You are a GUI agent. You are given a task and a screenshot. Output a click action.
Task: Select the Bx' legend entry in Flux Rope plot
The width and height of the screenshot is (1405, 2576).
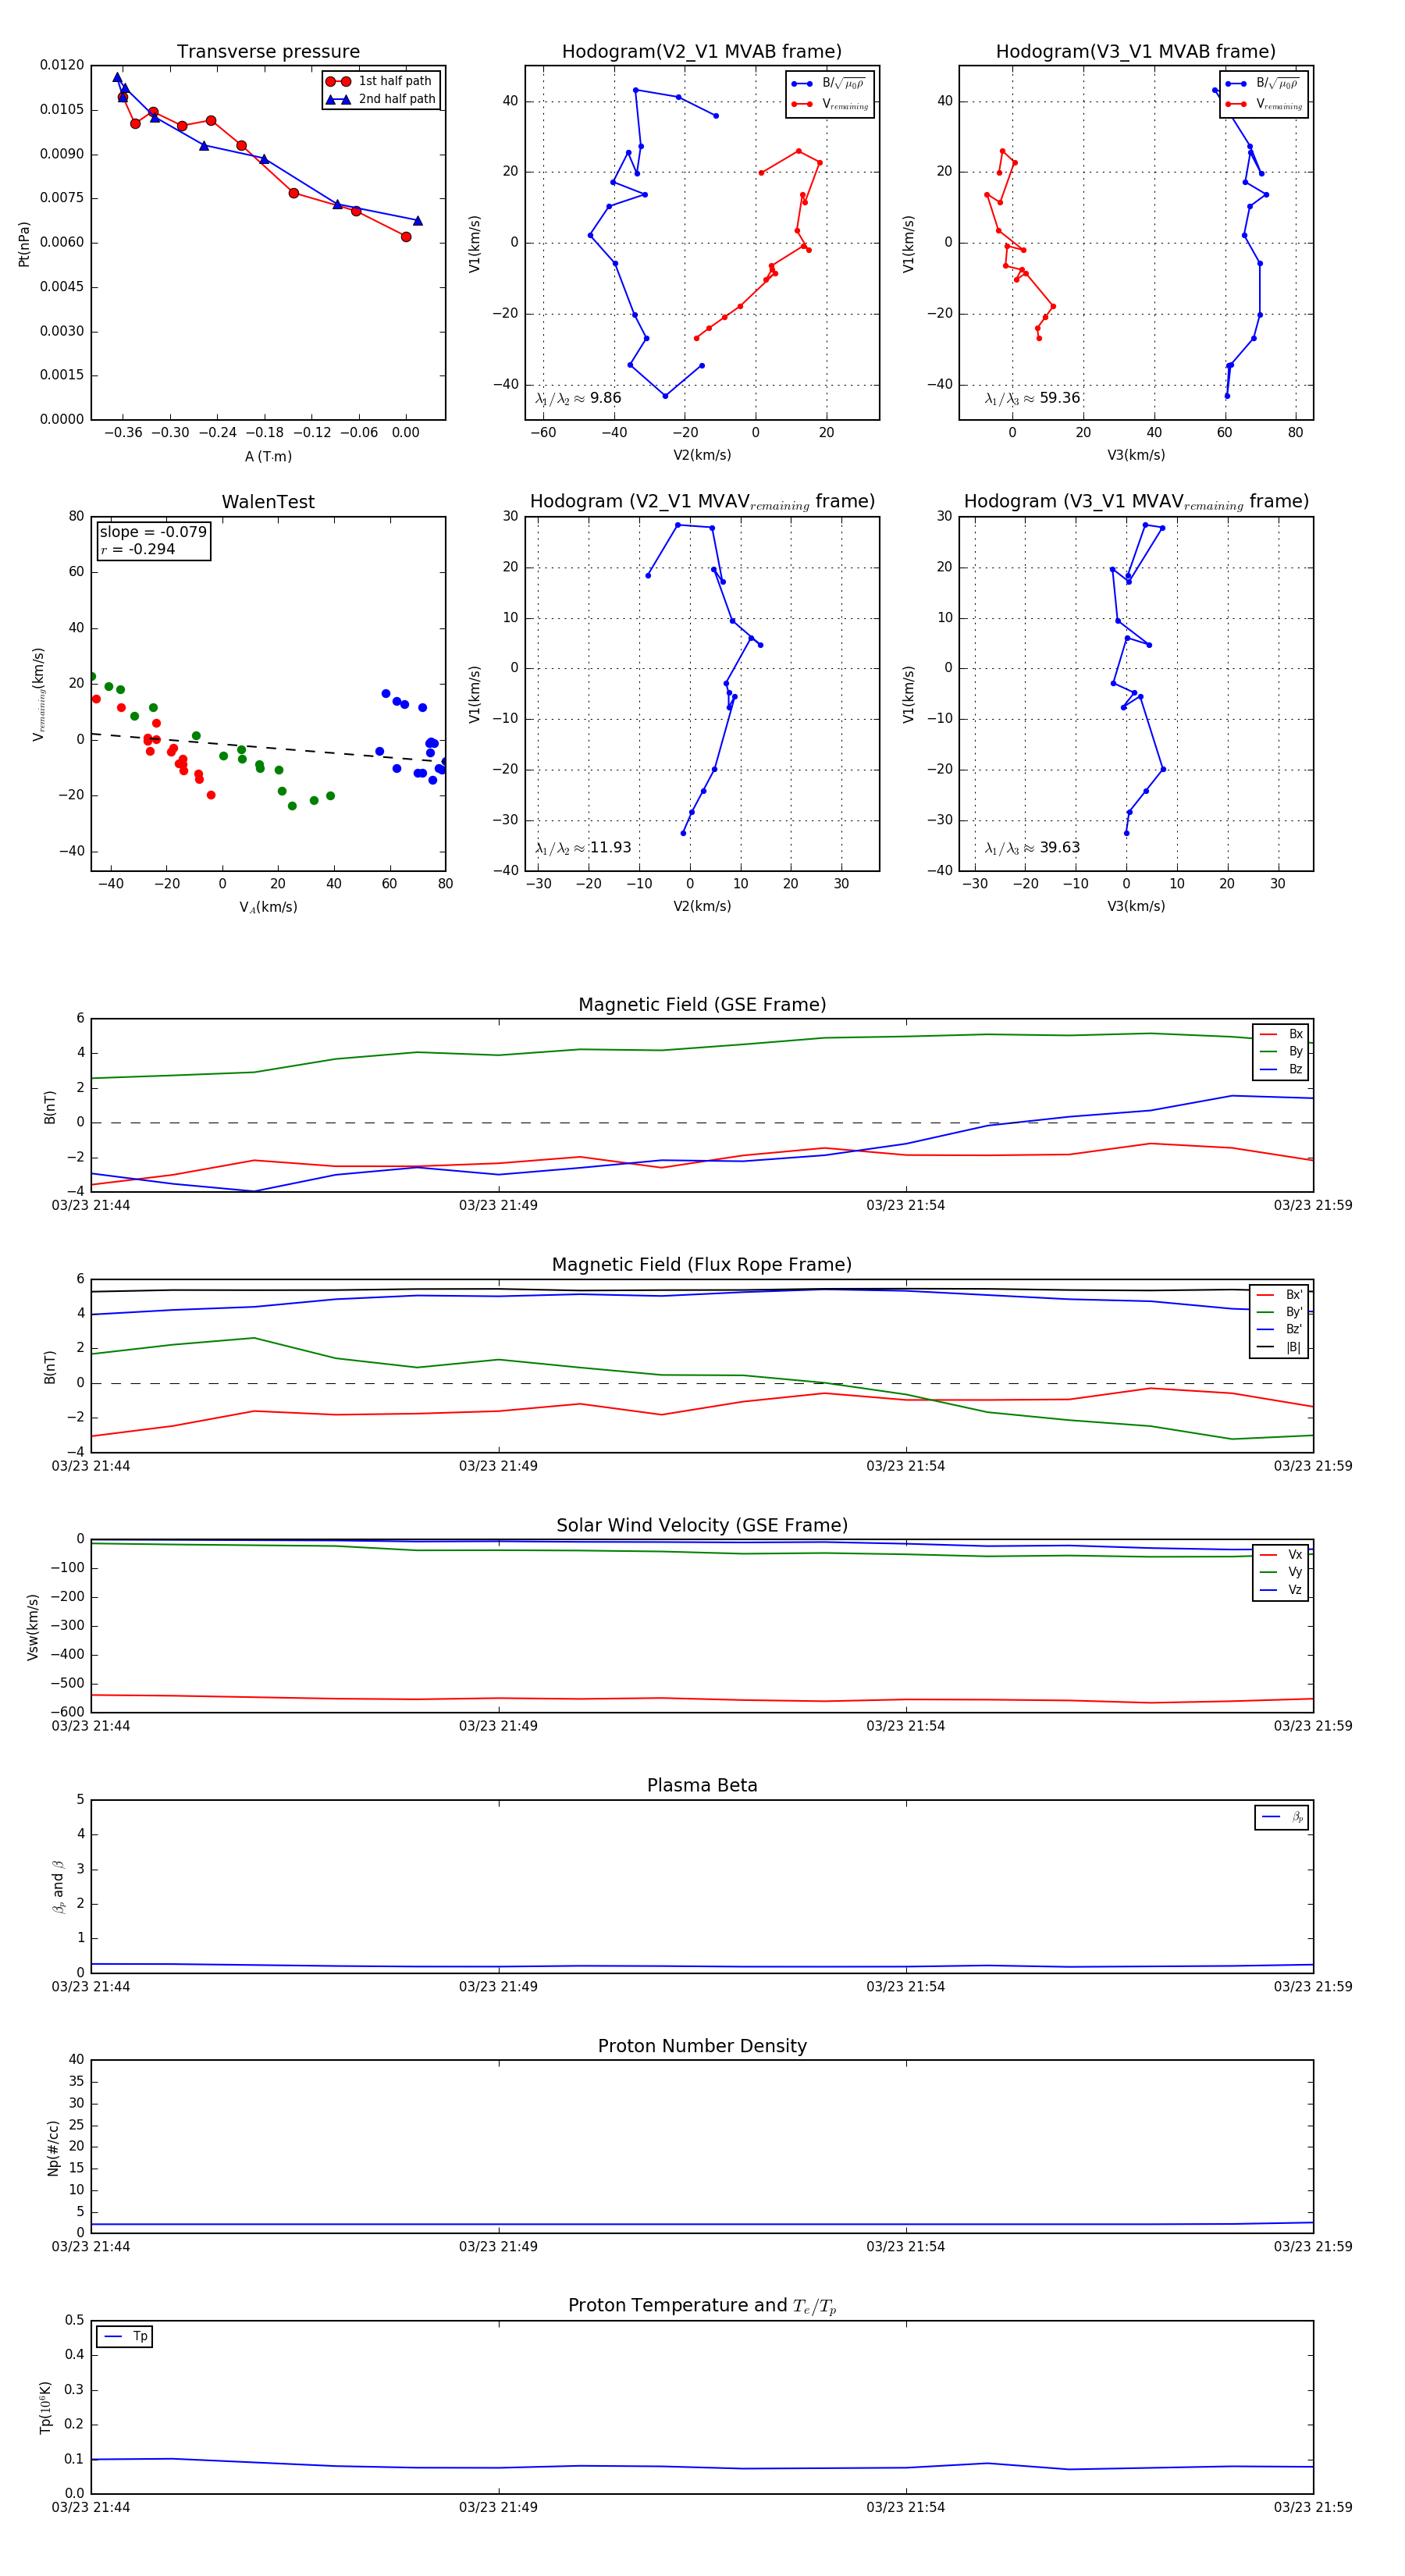(1280, 1294)
